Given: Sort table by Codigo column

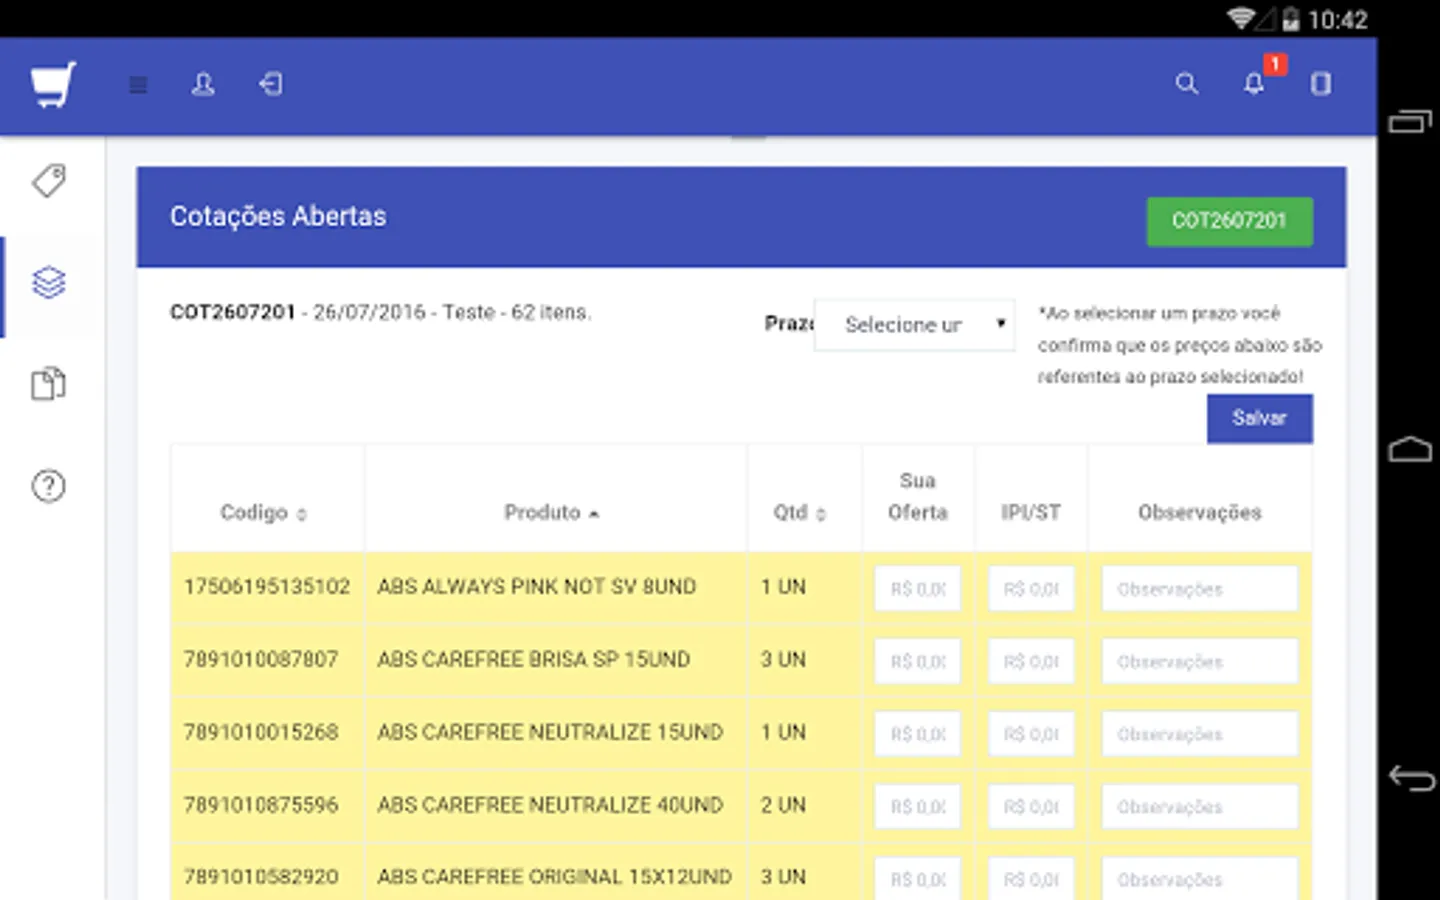Looking at the screenshot, I should (x=264, y=513).
